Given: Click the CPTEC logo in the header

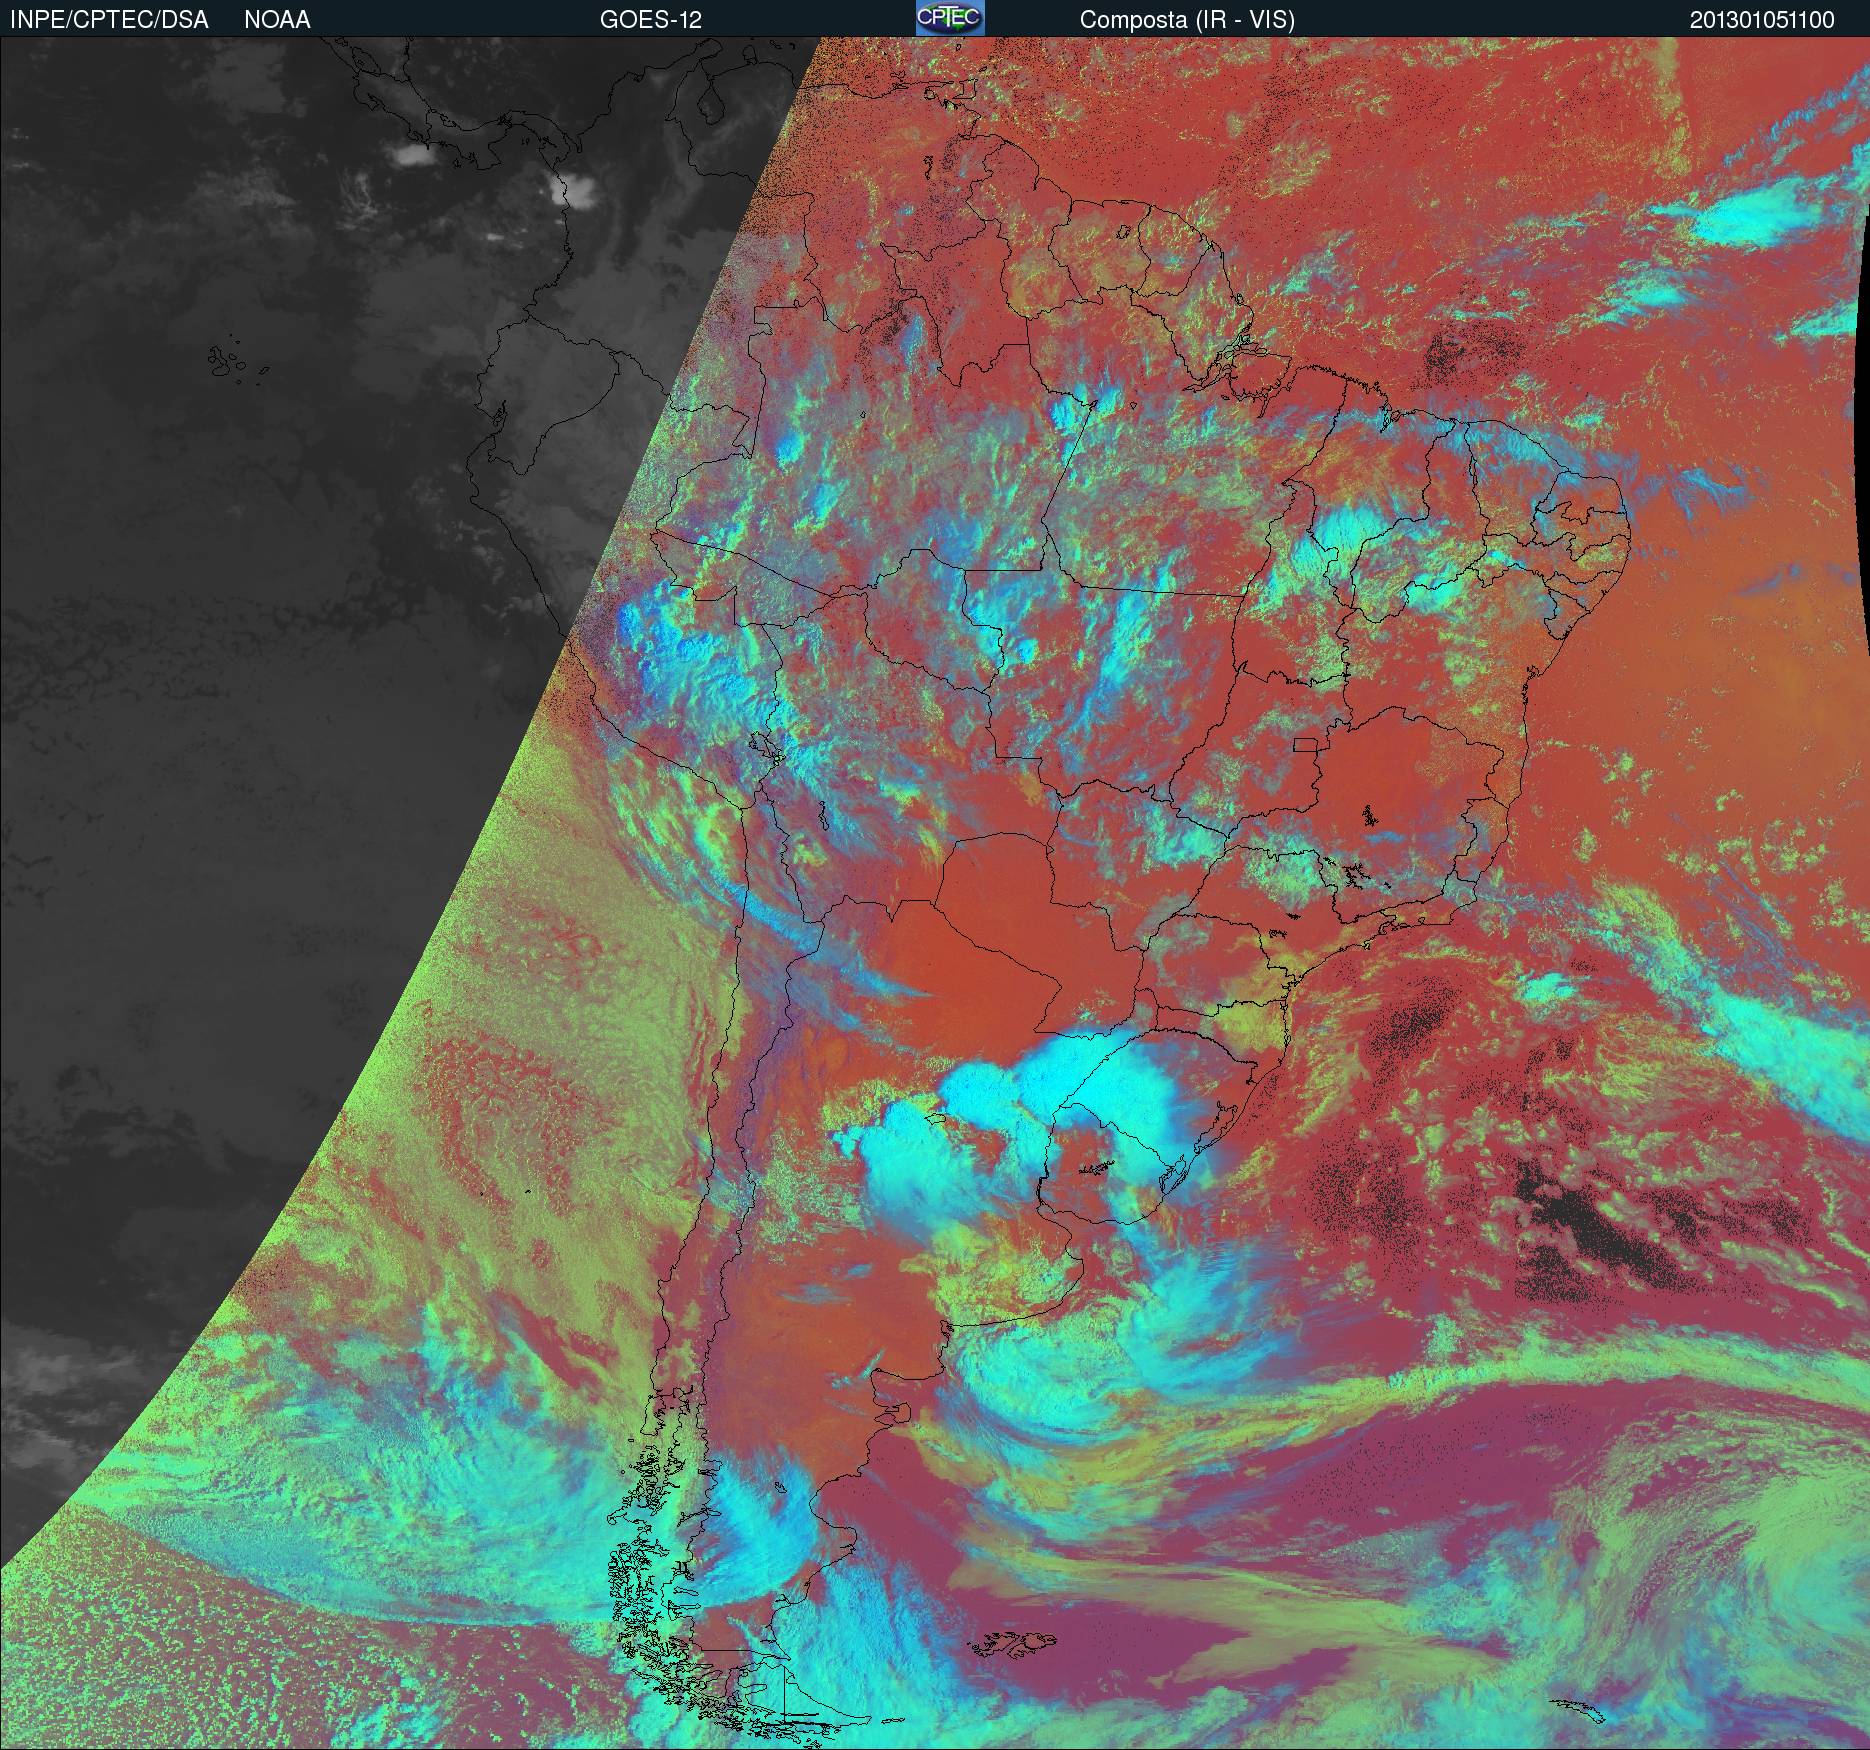Looking at the screenshot, I should pos(950,18).
